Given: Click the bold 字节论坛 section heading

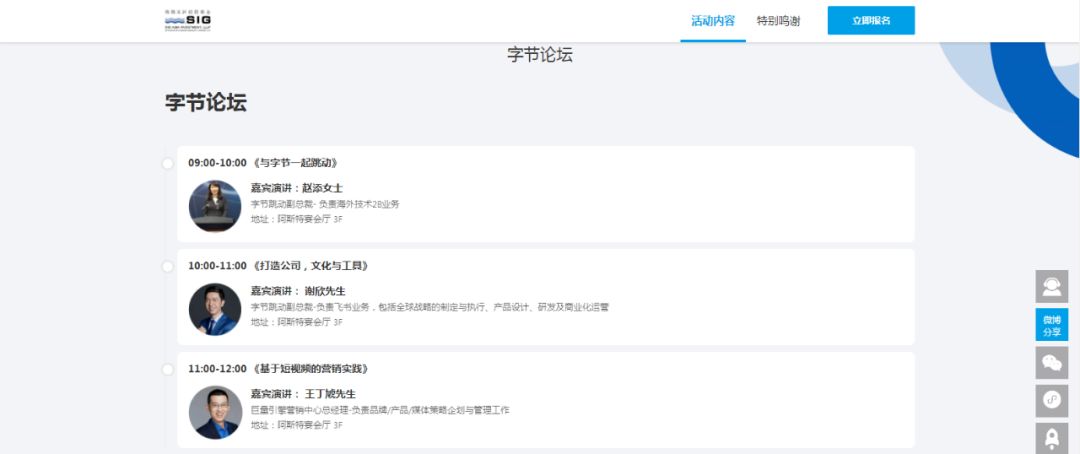Looking at the screenshot, I should [x=206, y=103].
